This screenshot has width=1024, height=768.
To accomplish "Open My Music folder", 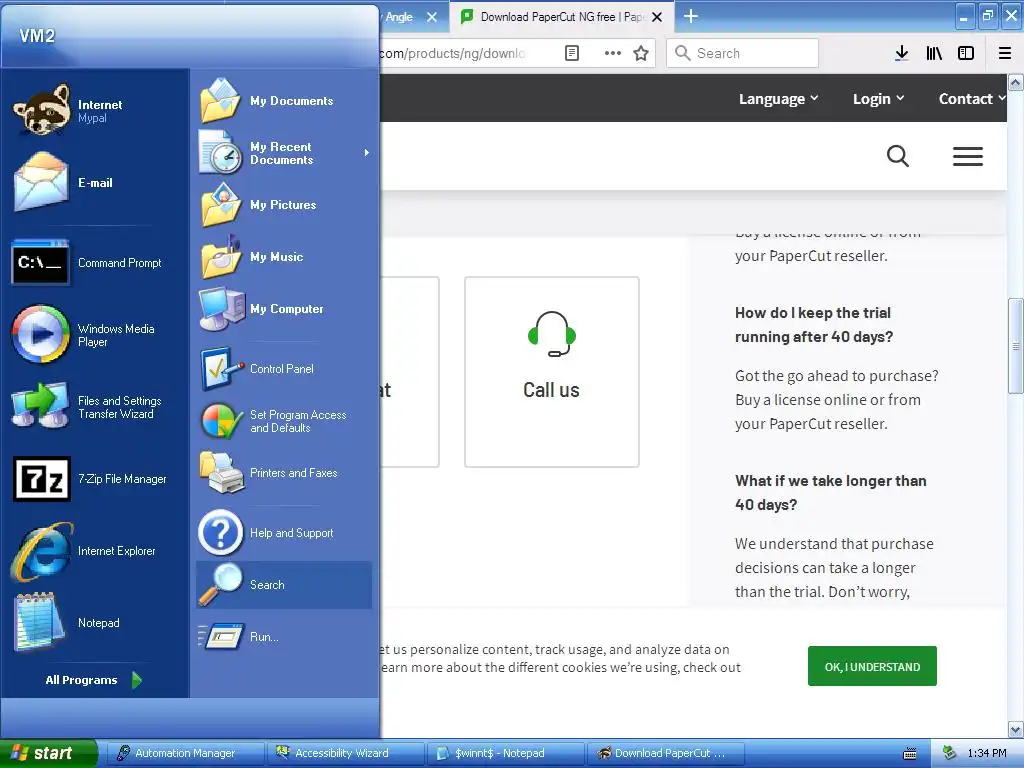I will click(x=283, y=257).
